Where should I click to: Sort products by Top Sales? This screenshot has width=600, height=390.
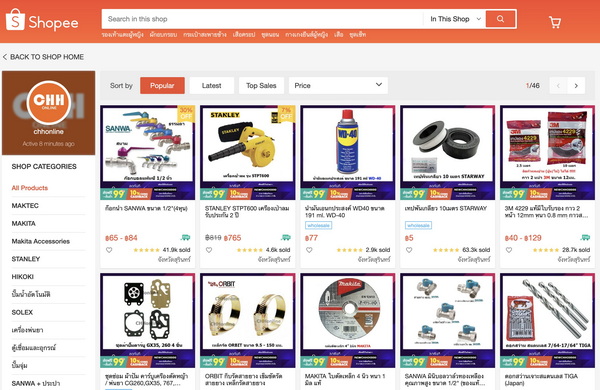click(x=261, y=85)
